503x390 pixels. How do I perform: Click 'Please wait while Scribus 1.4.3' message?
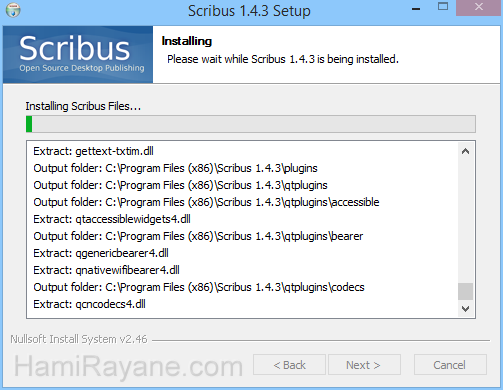(283, 59)
